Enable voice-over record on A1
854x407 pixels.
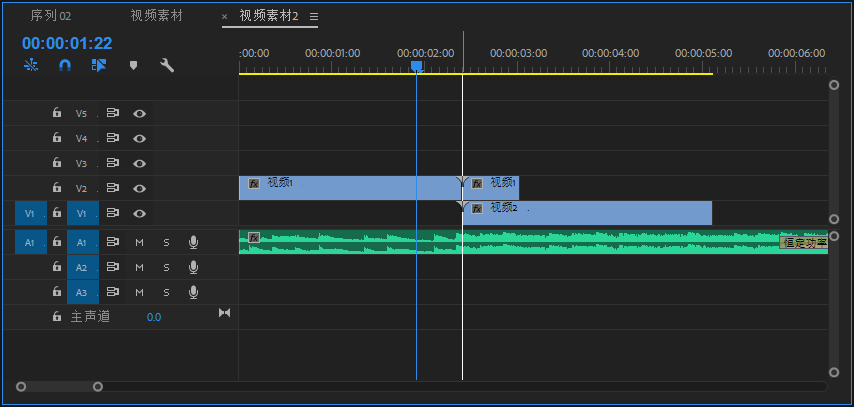pyautogui.click(x=193, y=242)
